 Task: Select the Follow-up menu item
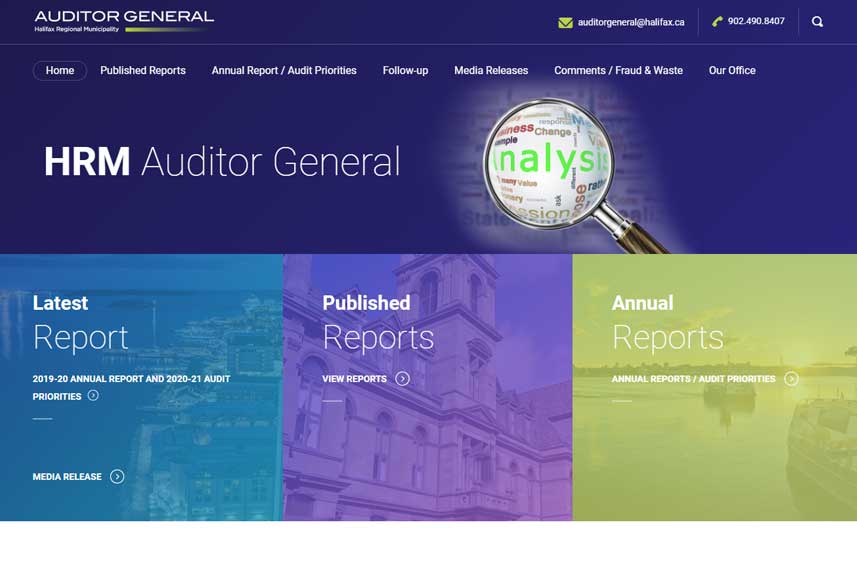click(x=406, y=70)
